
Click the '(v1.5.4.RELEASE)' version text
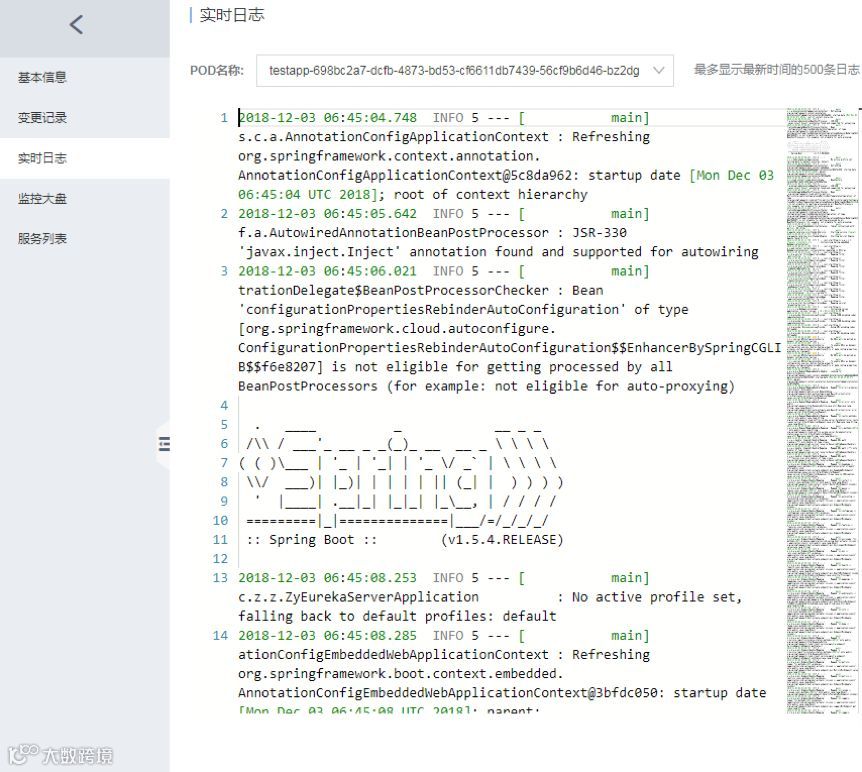[x=502, y=540]
